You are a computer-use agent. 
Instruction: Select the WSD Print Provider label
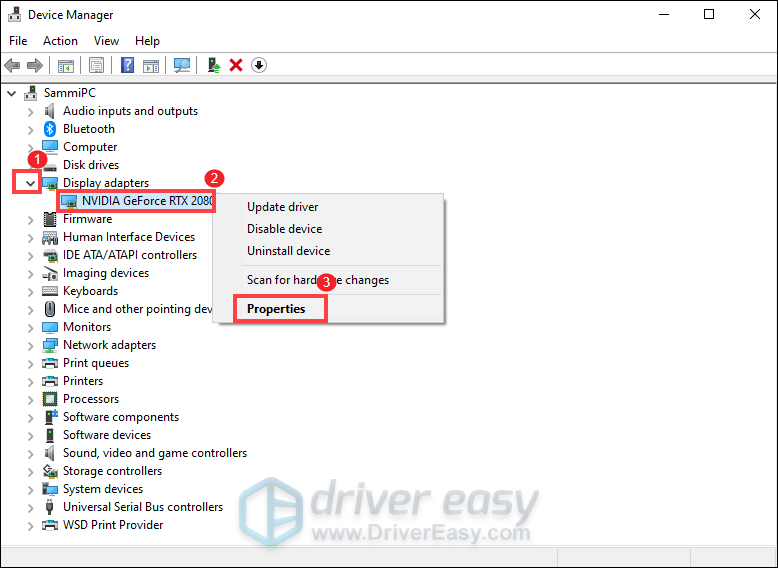[113, 525]
